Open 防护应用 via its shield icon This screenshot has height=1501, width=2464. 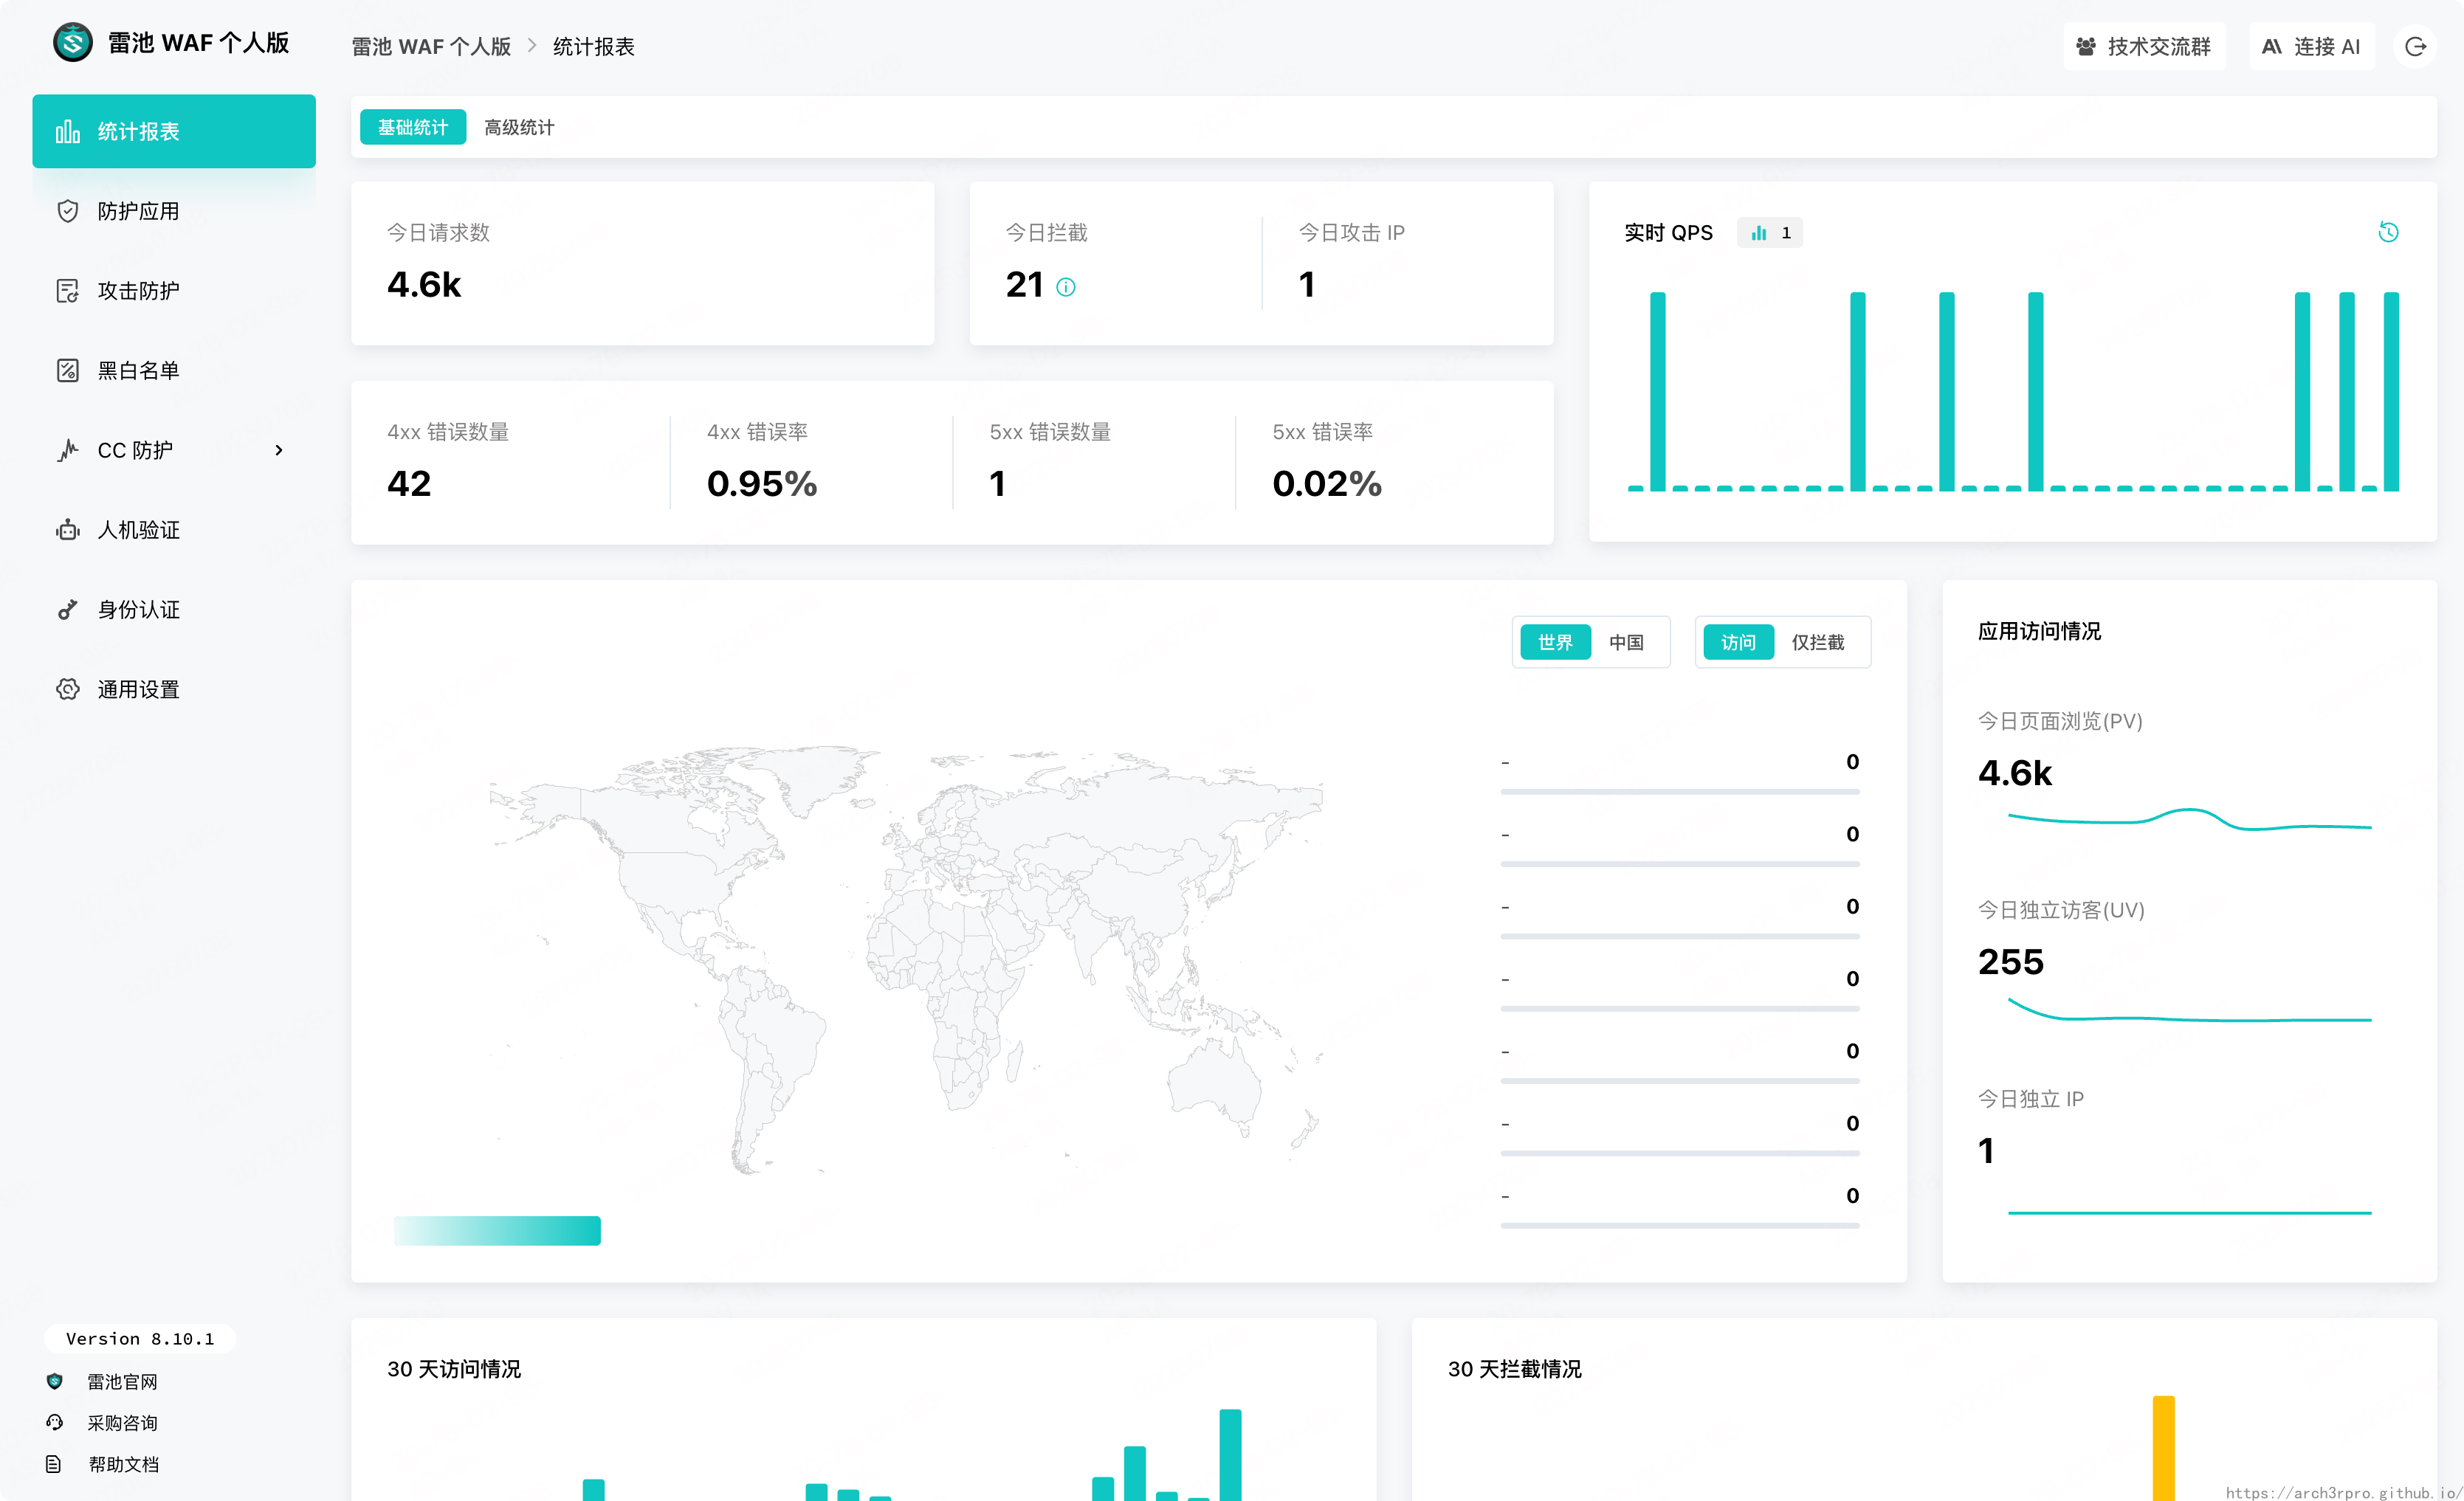point(67,211)
